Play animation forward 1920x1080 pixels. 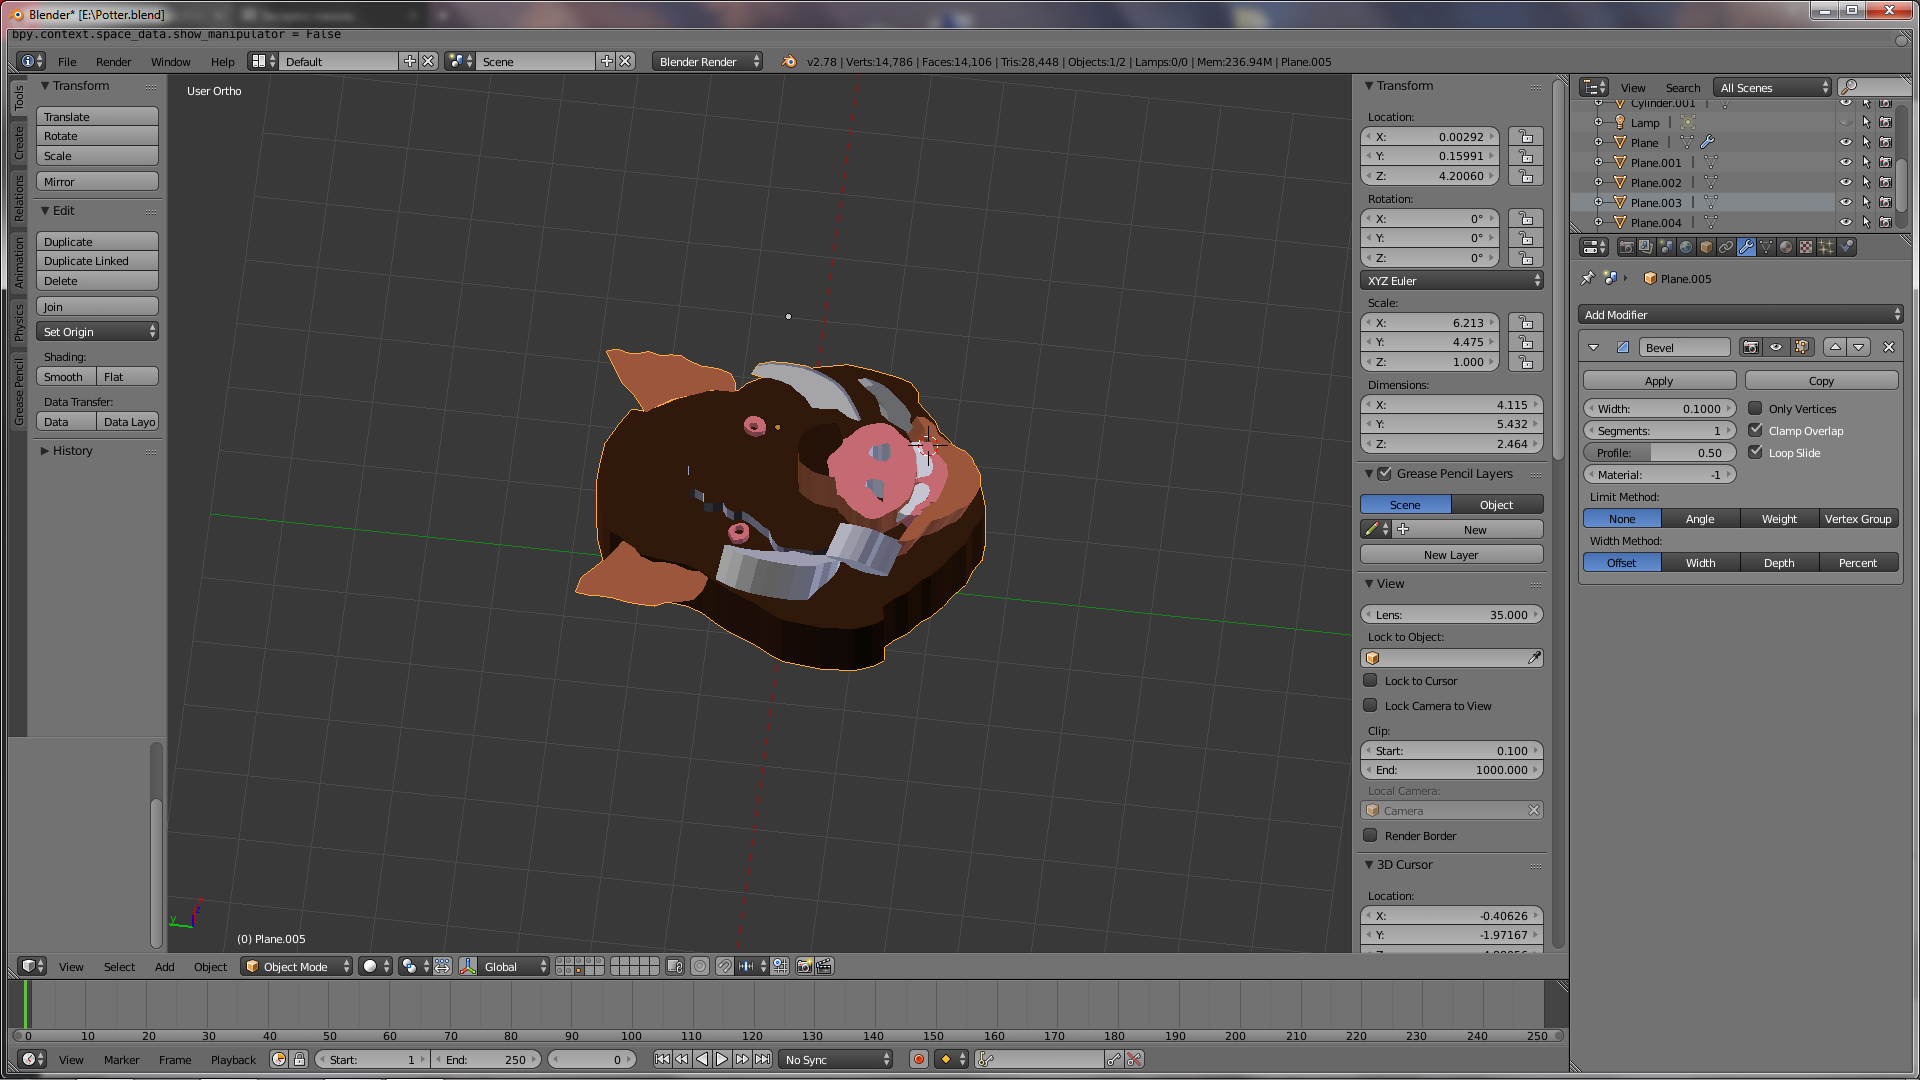click(x=722, y=1059)
